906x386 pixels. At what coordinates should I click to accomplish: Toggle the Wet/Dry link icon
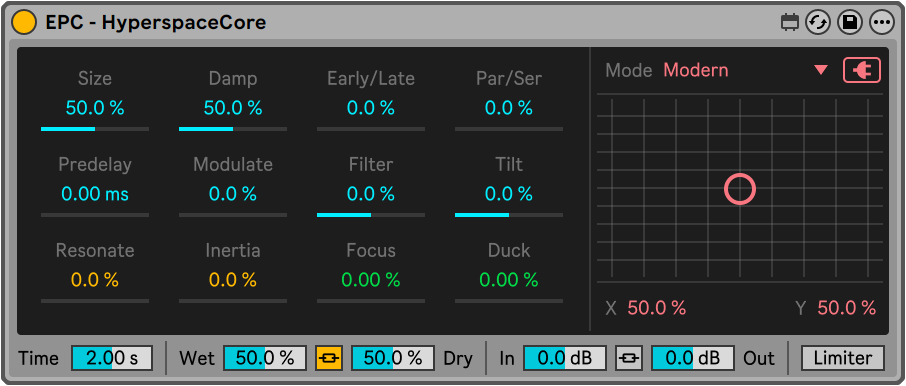pyautogui.click(x=329, y=358)
